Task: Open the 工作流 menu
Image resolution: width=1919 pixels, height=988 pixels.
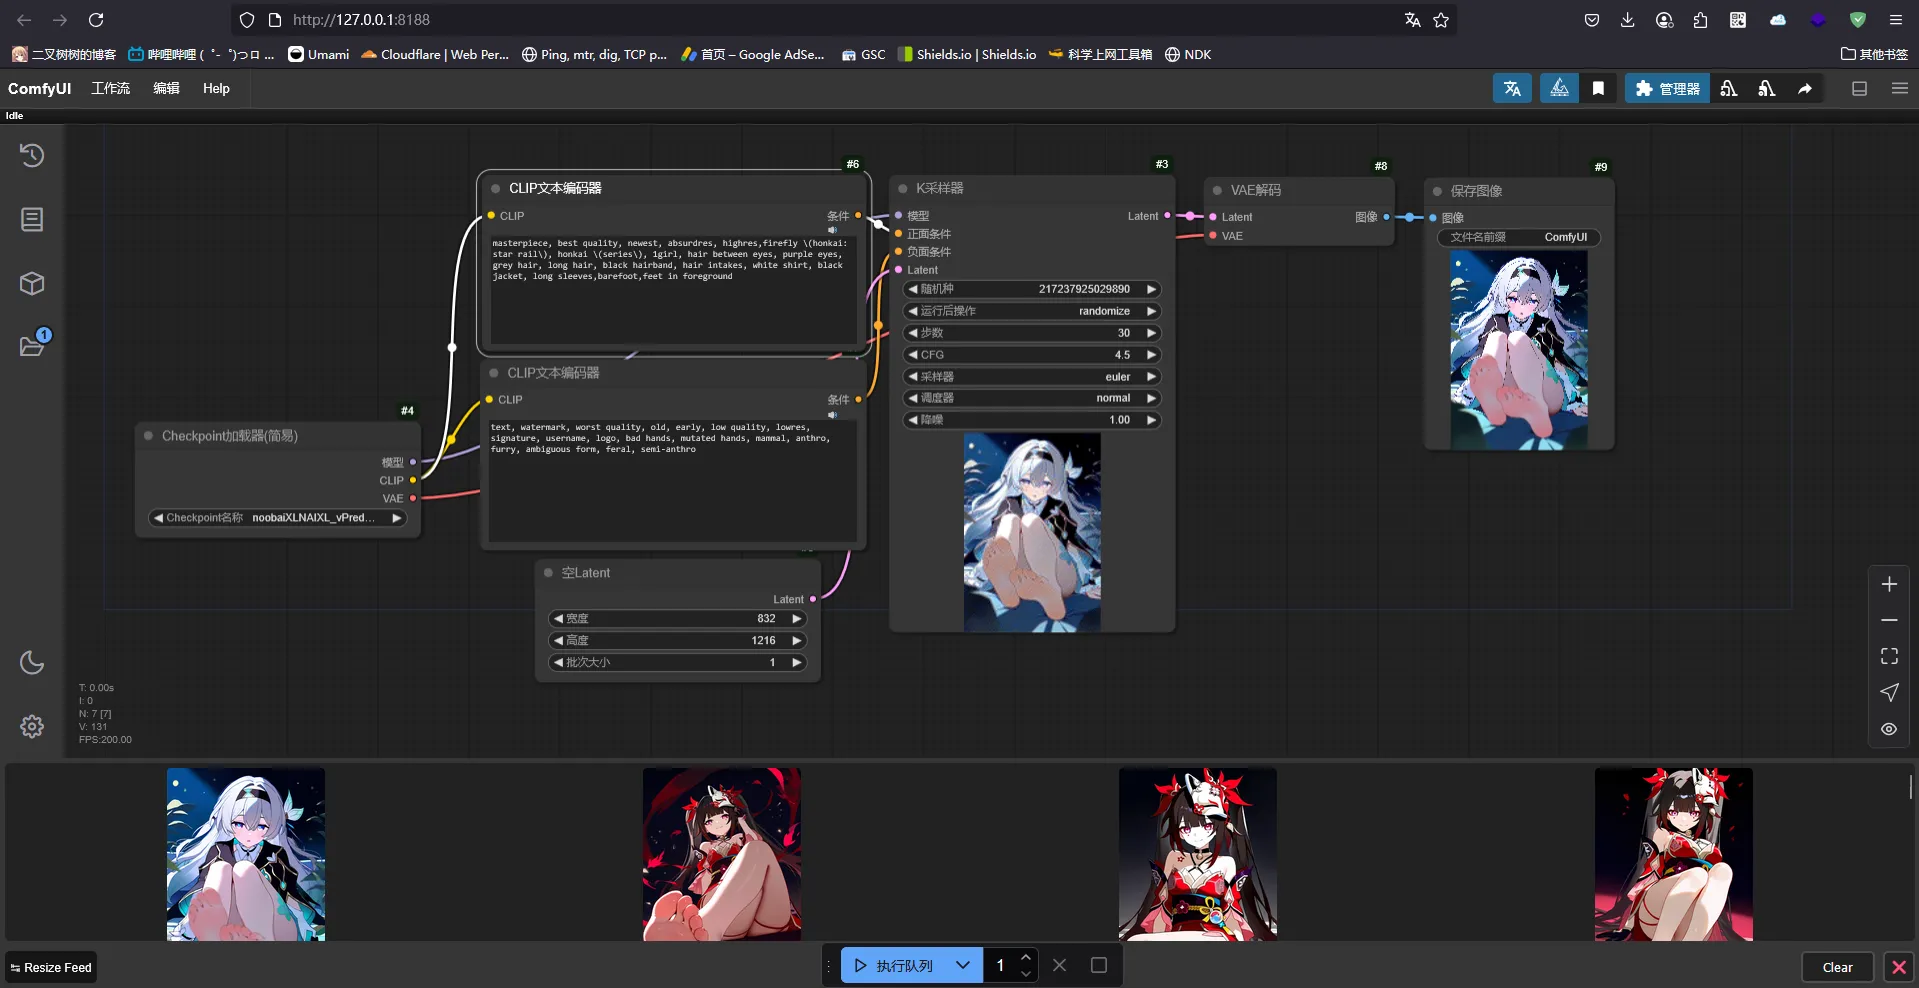Action: pyautogui.click(x=110, y=89)
